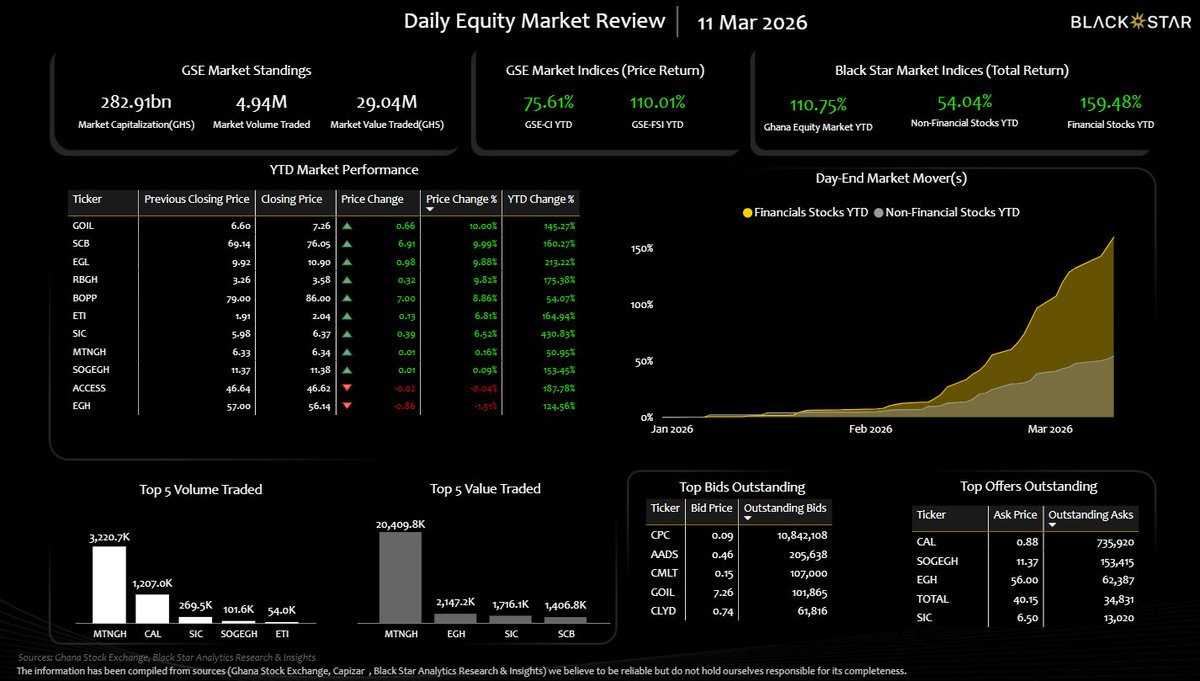The height and width of the screenshot is (681, 1200).
Task: Click the 735,920 outstanding asks value
Action: (1116, 543)
